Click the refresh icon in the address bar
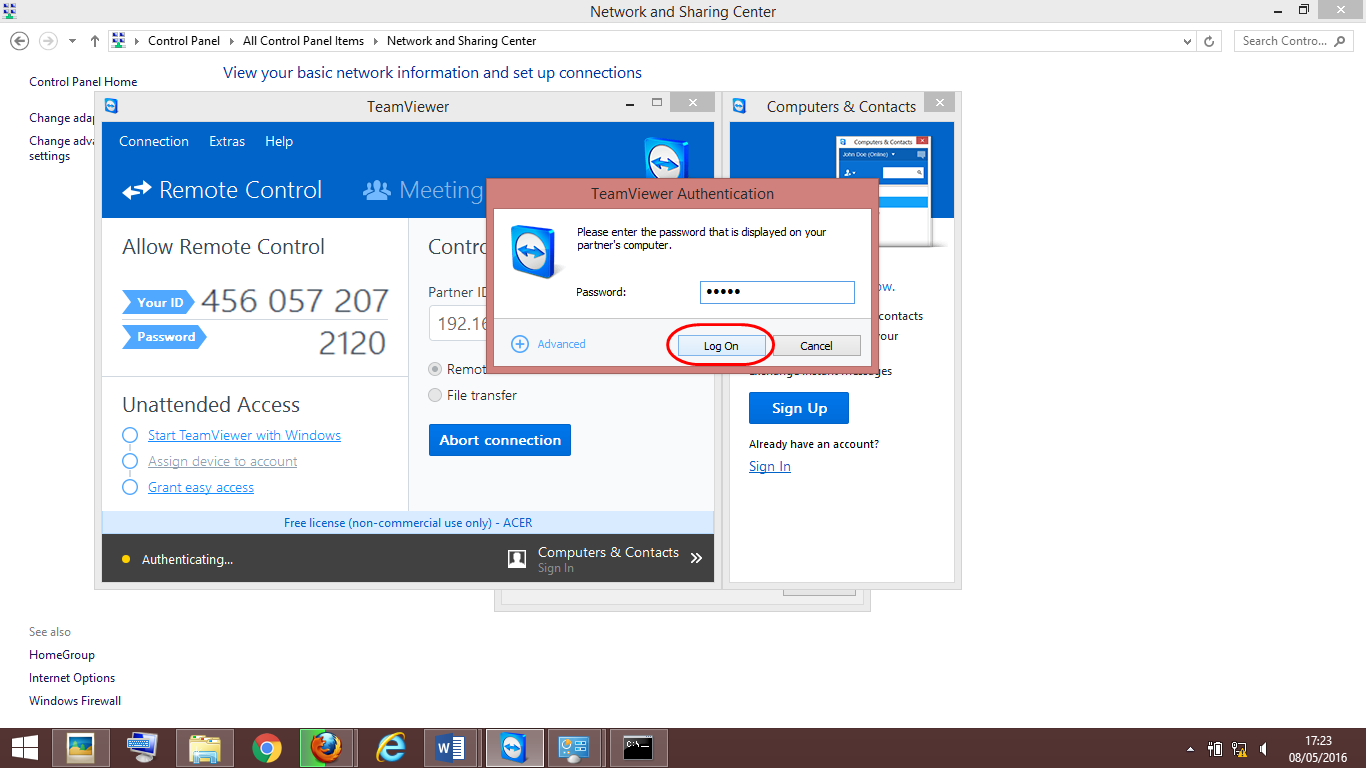1366x768 pixels. 1207,41
